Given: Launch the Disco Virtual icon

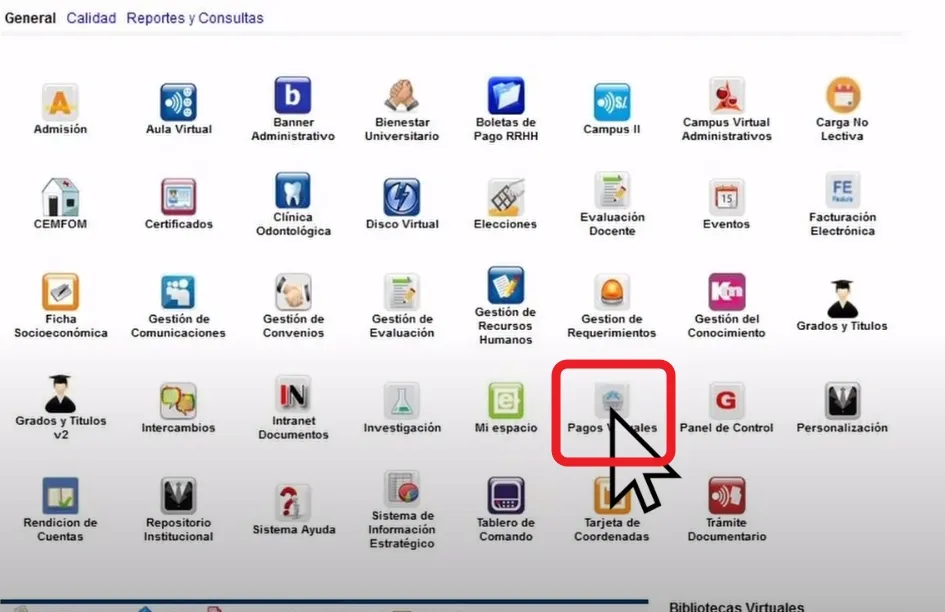Looking at the screenshot, I should tap(401, 197).
